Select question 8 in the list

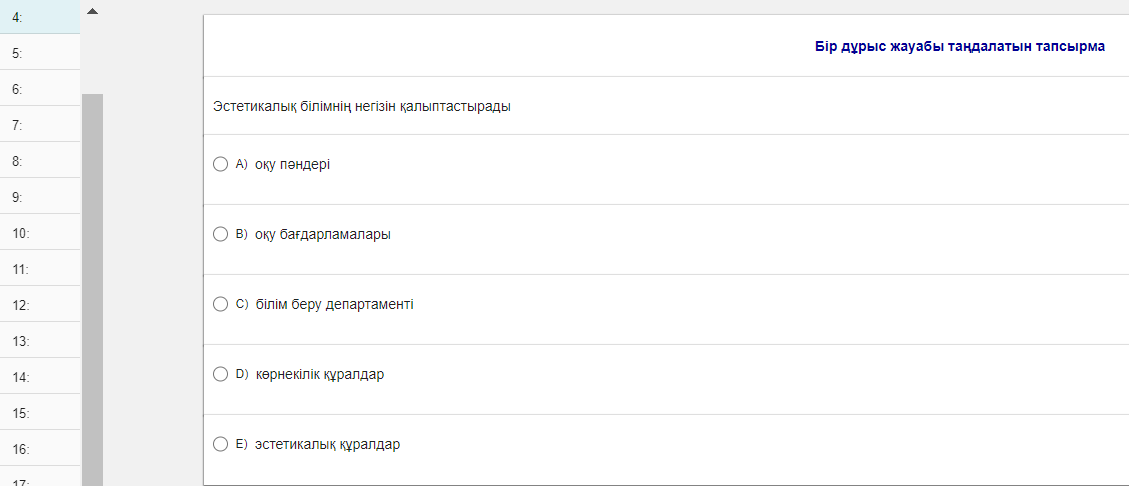click(x=40, y=161)
